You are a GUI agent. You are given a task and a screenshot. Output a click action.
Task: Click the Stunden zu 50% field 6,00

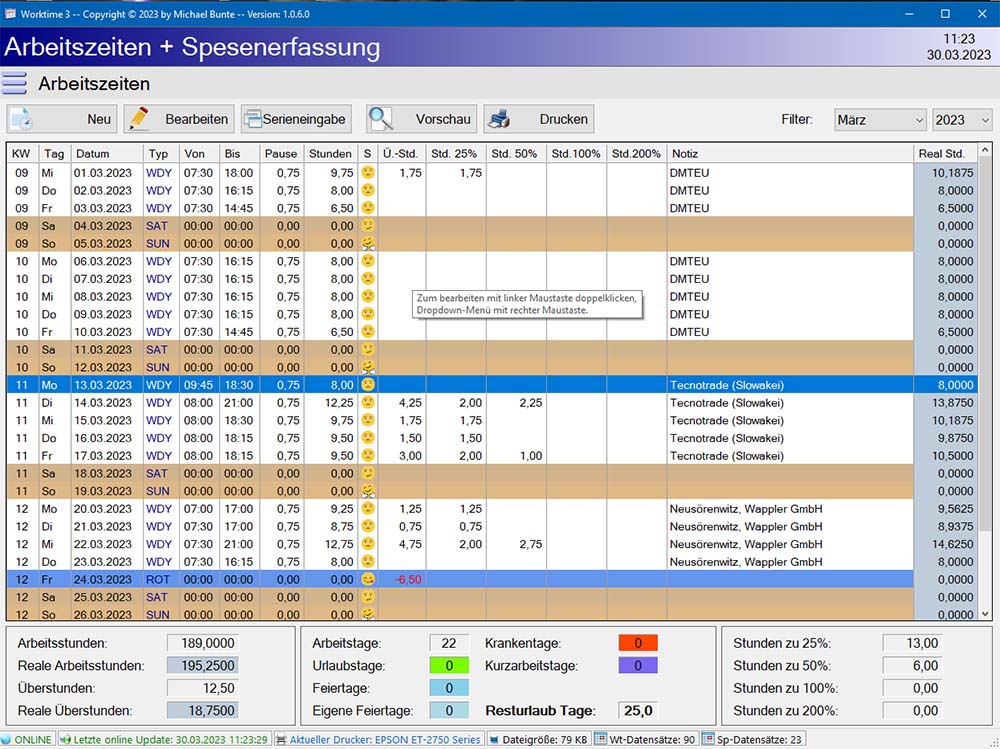point(912,665)
